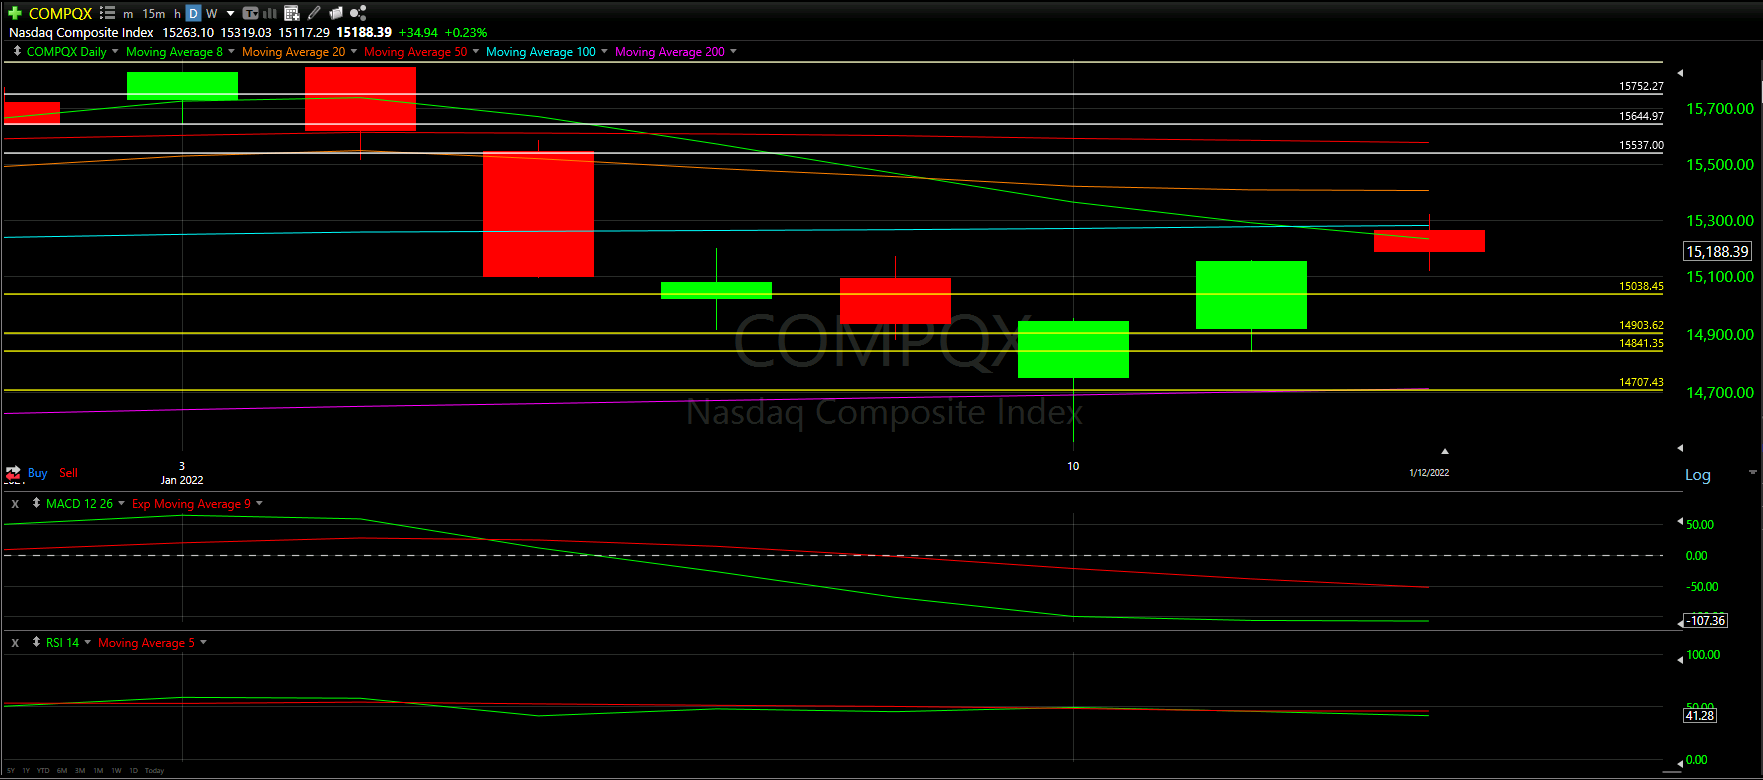The height and width of the screenshot is (780, 1763).
Task: Select the 5Y time range
Action: [11, 771]
